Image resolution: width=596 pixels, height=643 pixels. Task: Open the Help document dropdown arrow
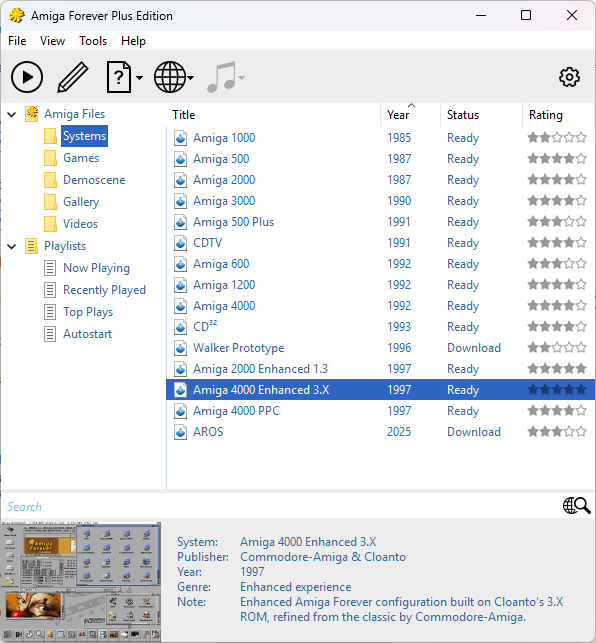139,78
